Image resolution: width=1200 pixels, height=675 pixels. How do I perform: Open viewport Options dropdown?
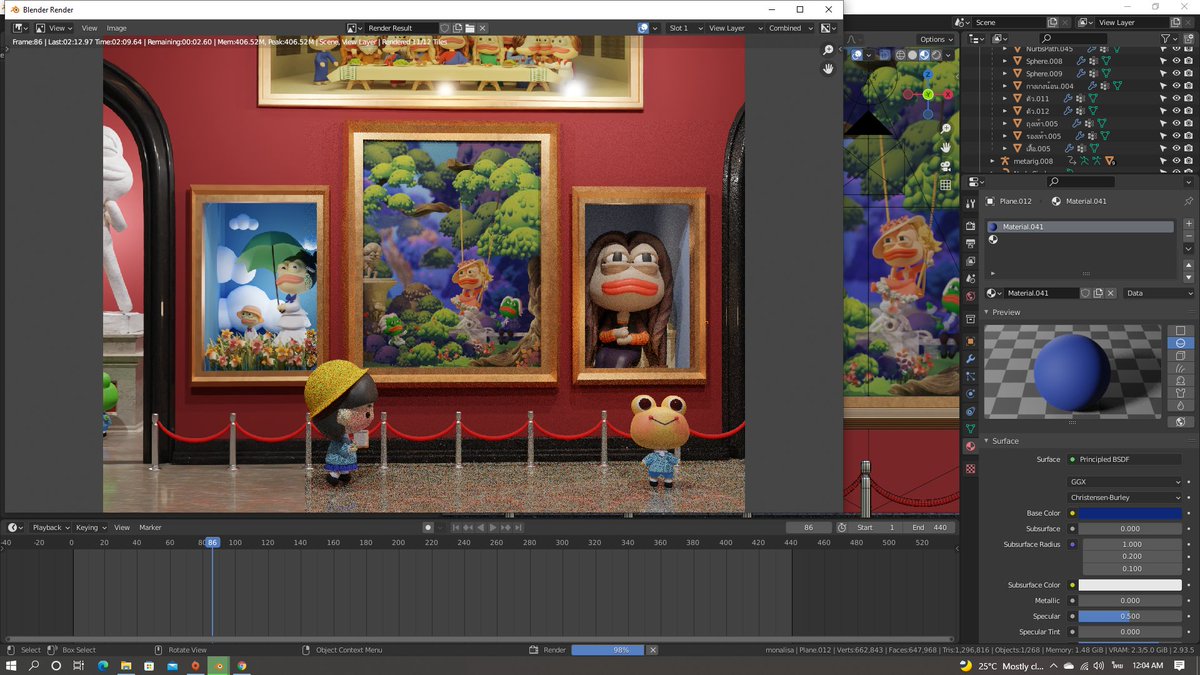point(934,39)
